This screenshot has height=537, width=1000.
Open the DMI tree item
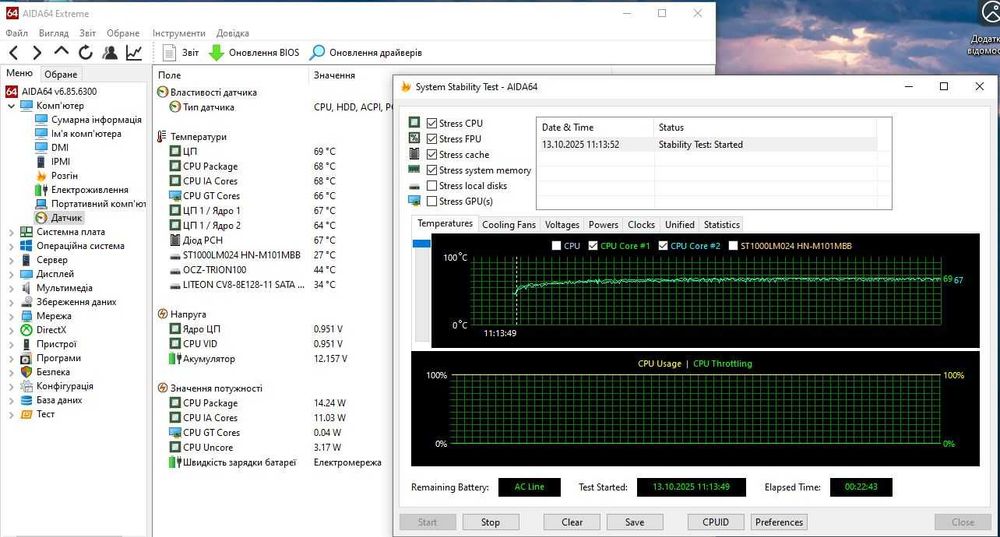[59, 147]
